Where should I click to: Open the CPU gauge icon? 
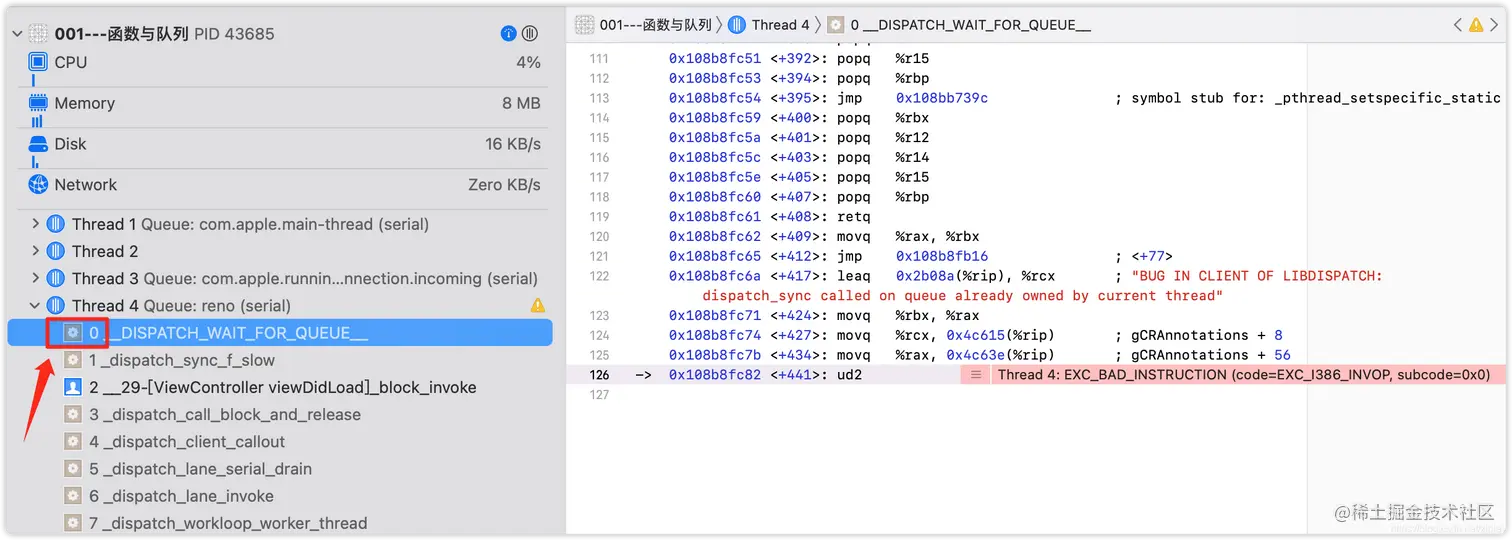pyautogui.click(x=38, y=62)
